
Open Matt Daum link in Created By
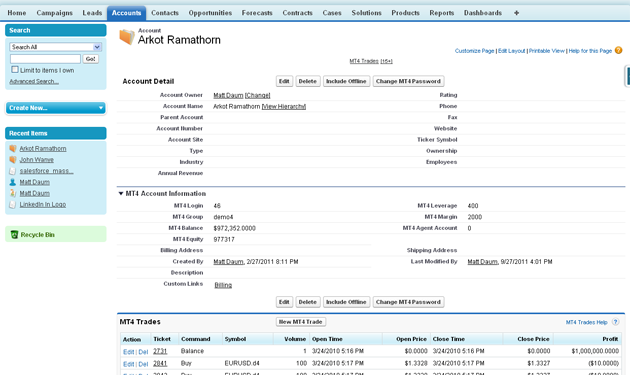click(228, 262)
